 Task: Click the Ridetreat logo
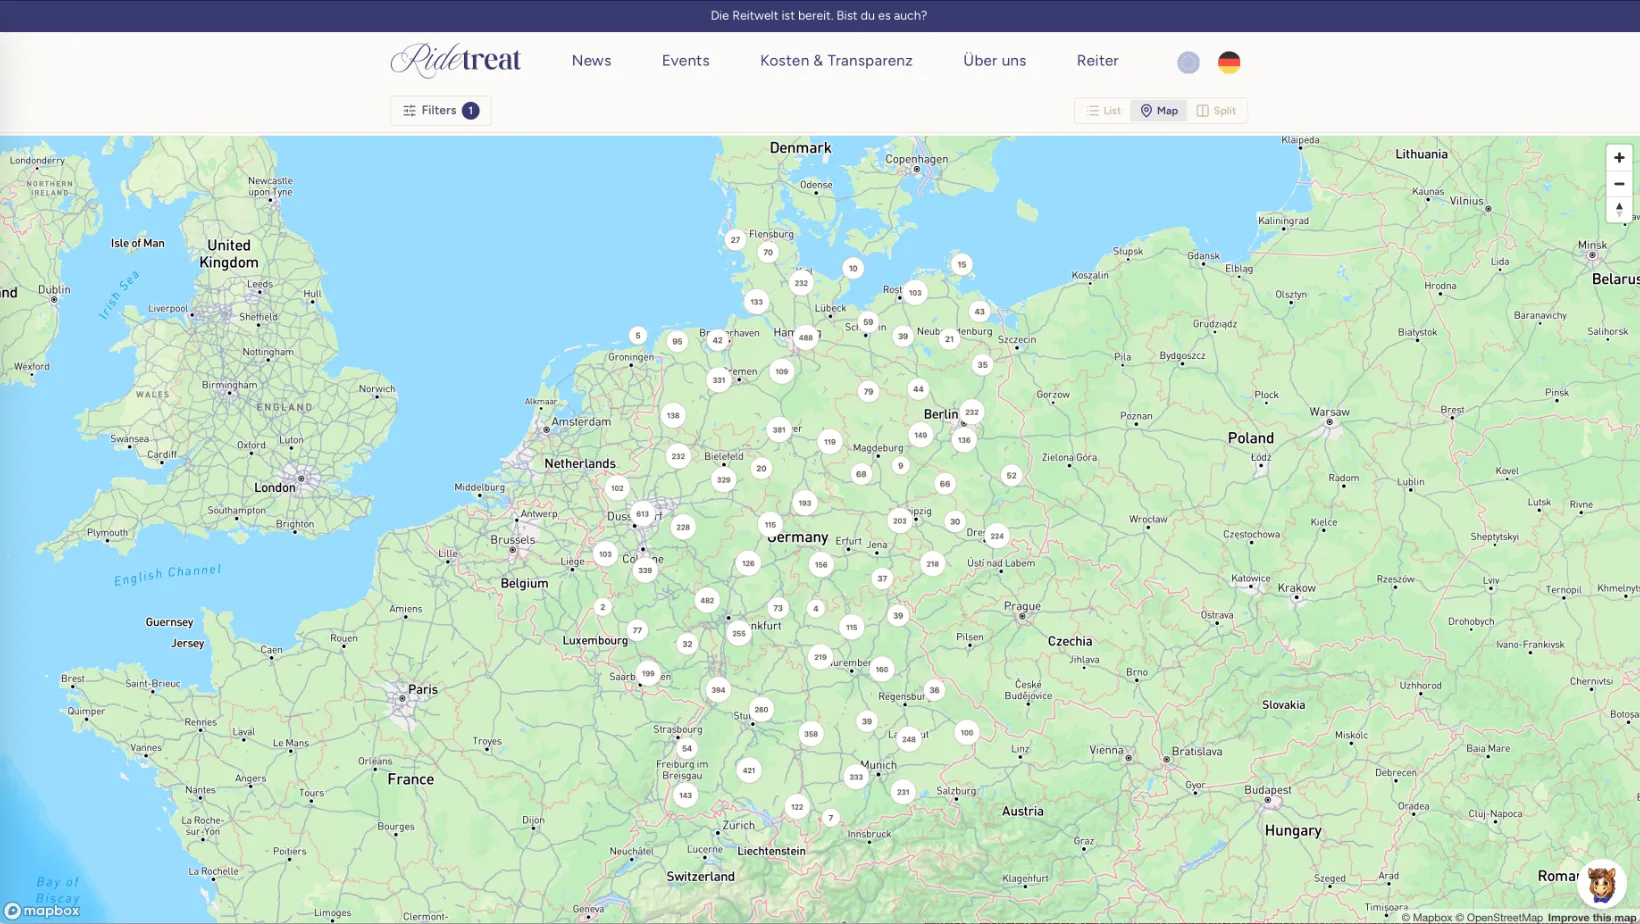coord(456,61)
